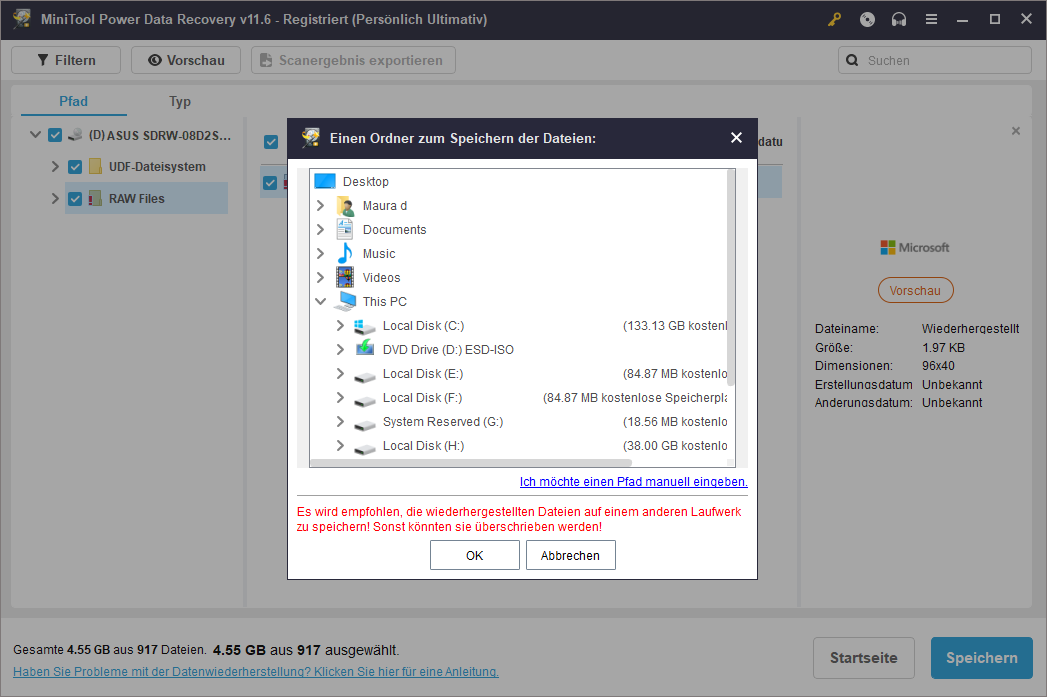The image size is (1047, 697).
Task: Uncheck the UDF-Dateisystem checkbox
Action: 75,167
